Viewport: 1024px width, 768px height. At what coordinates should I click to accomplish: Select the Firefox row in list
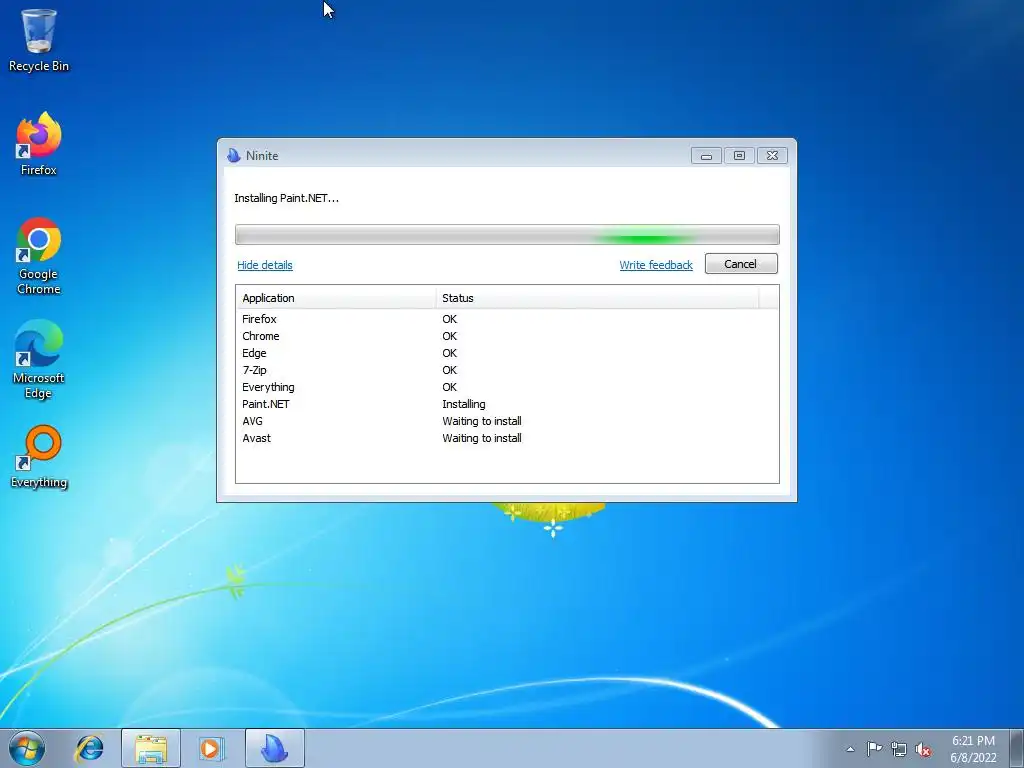click(x=507, y=319)
